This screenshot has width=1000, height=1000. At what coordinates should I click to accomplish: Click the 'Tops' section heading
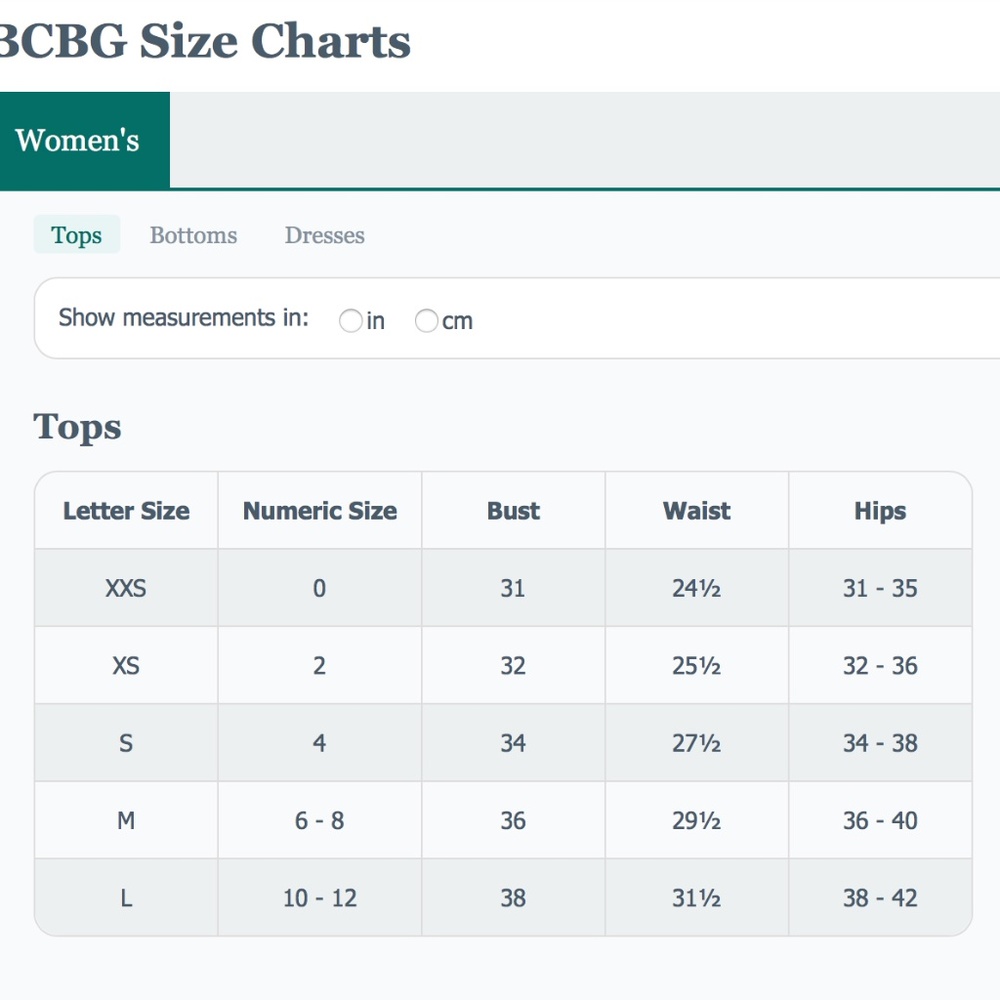tap(77, 427)
